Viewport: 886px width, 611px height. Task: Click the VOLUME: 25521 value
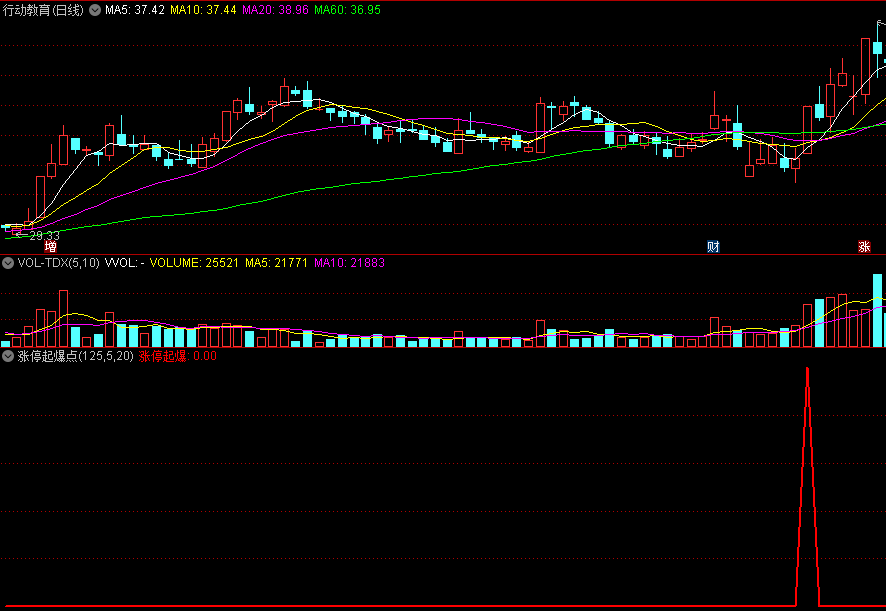[194, 263]
